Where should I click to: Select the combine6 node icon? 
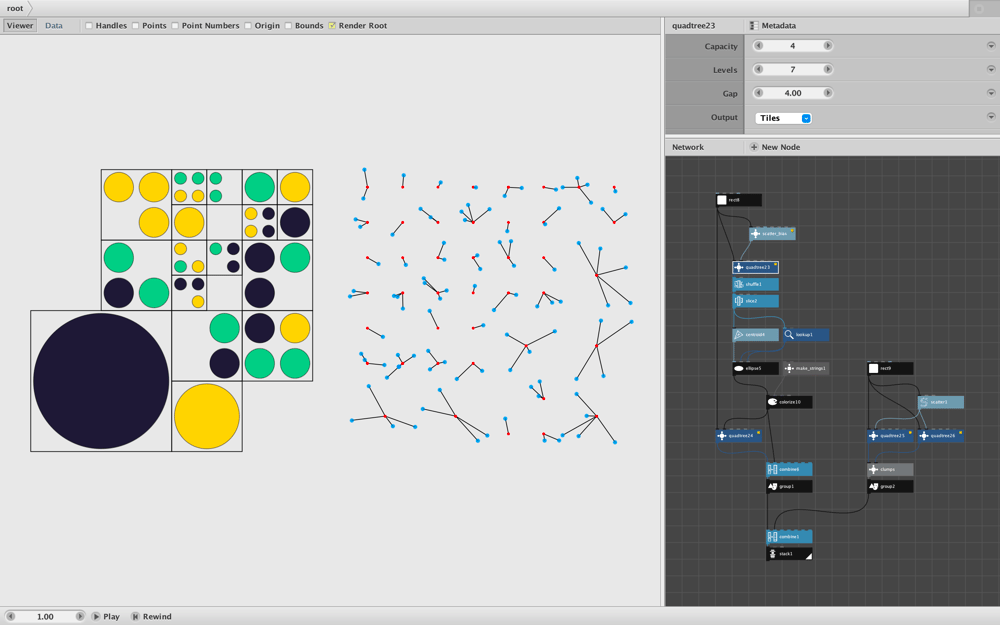[x=772, y=469]
